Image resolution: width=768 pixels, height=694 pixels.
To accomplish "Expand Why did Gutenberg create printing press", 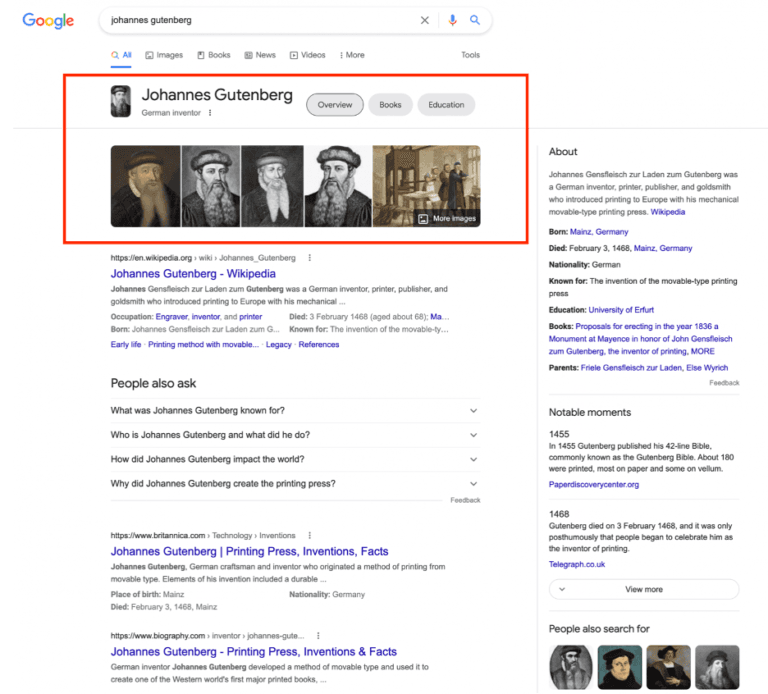I will (x=295, y=484).
